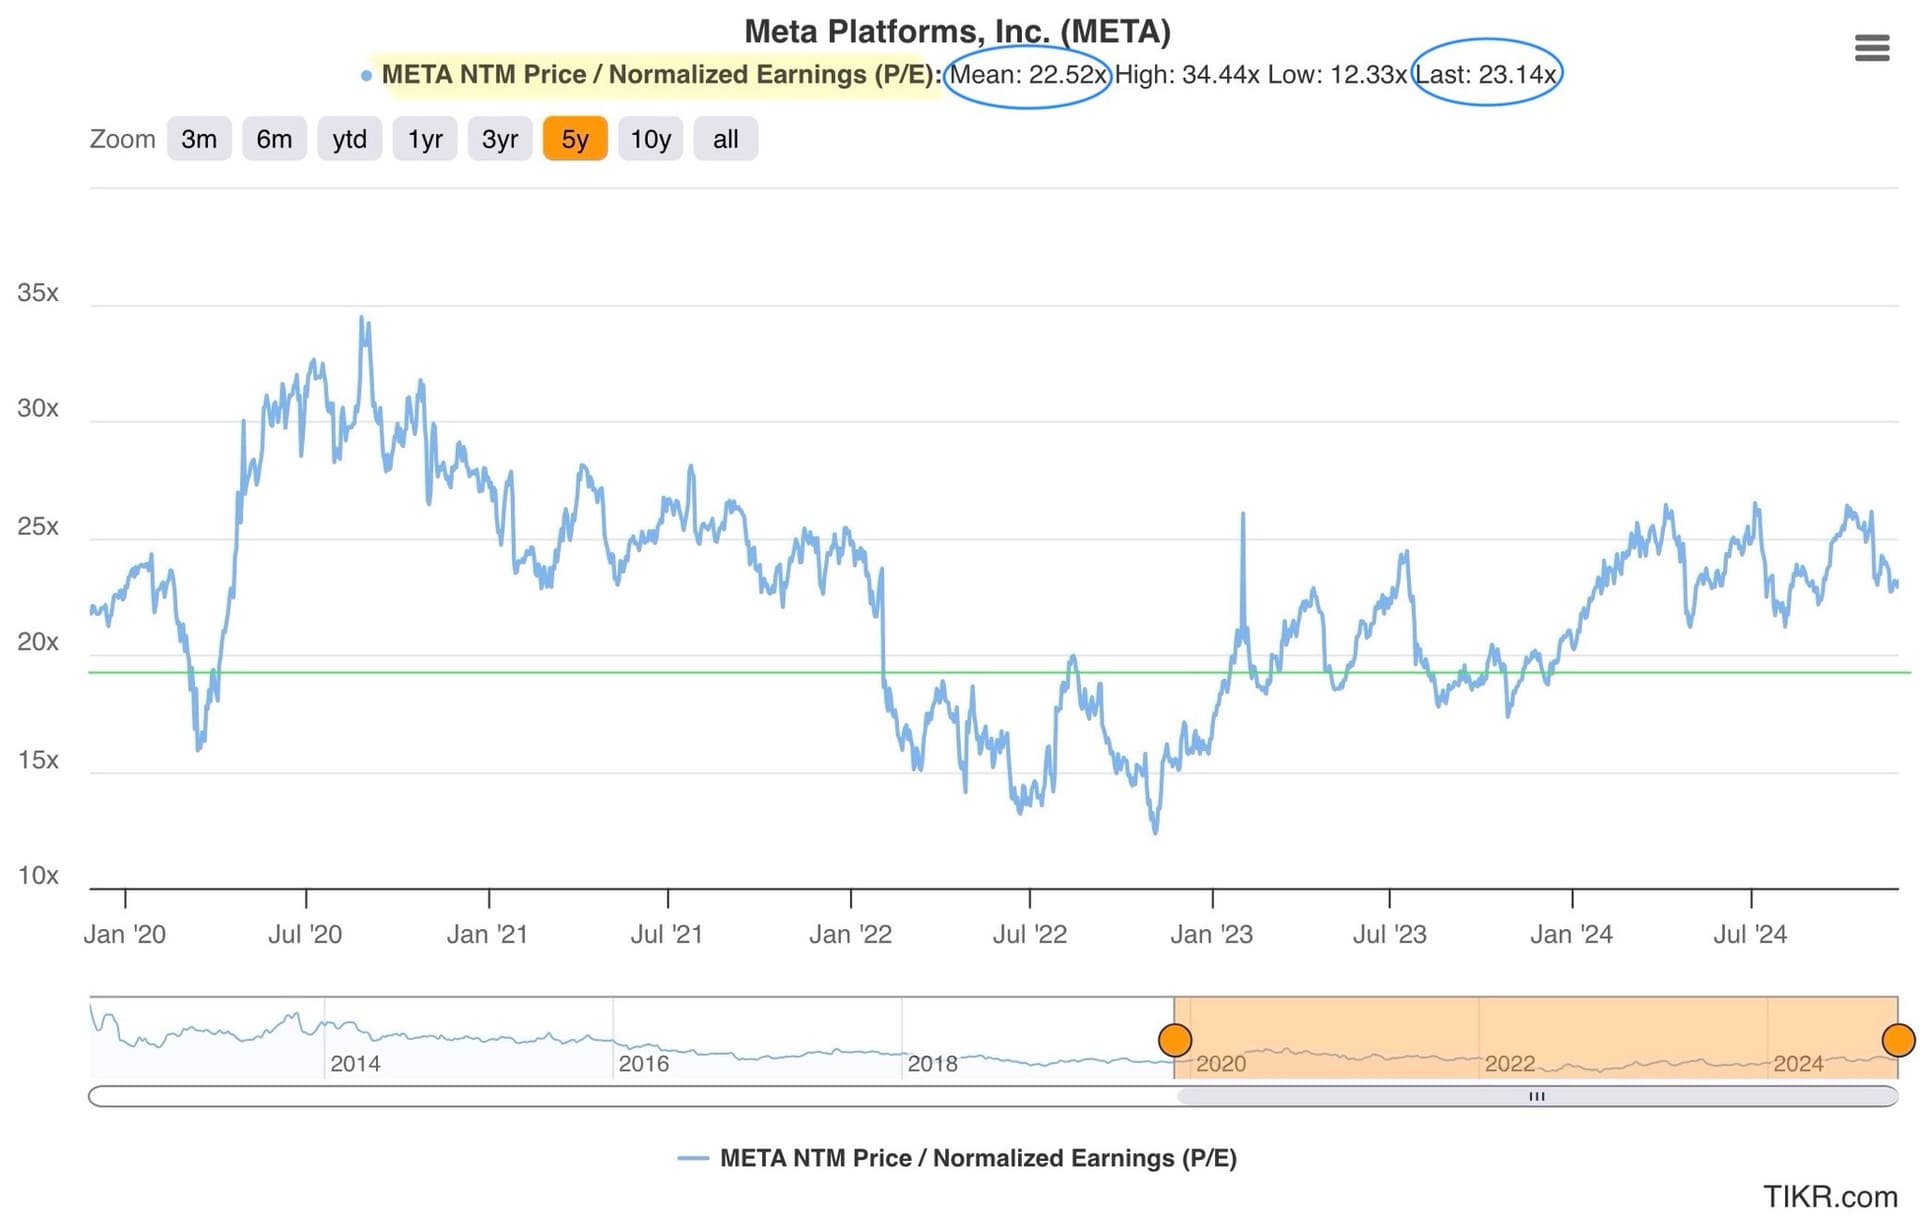Click the right orange navigator handle
This screenshot has width=1920, height=1232.
pos(1897,1040)
